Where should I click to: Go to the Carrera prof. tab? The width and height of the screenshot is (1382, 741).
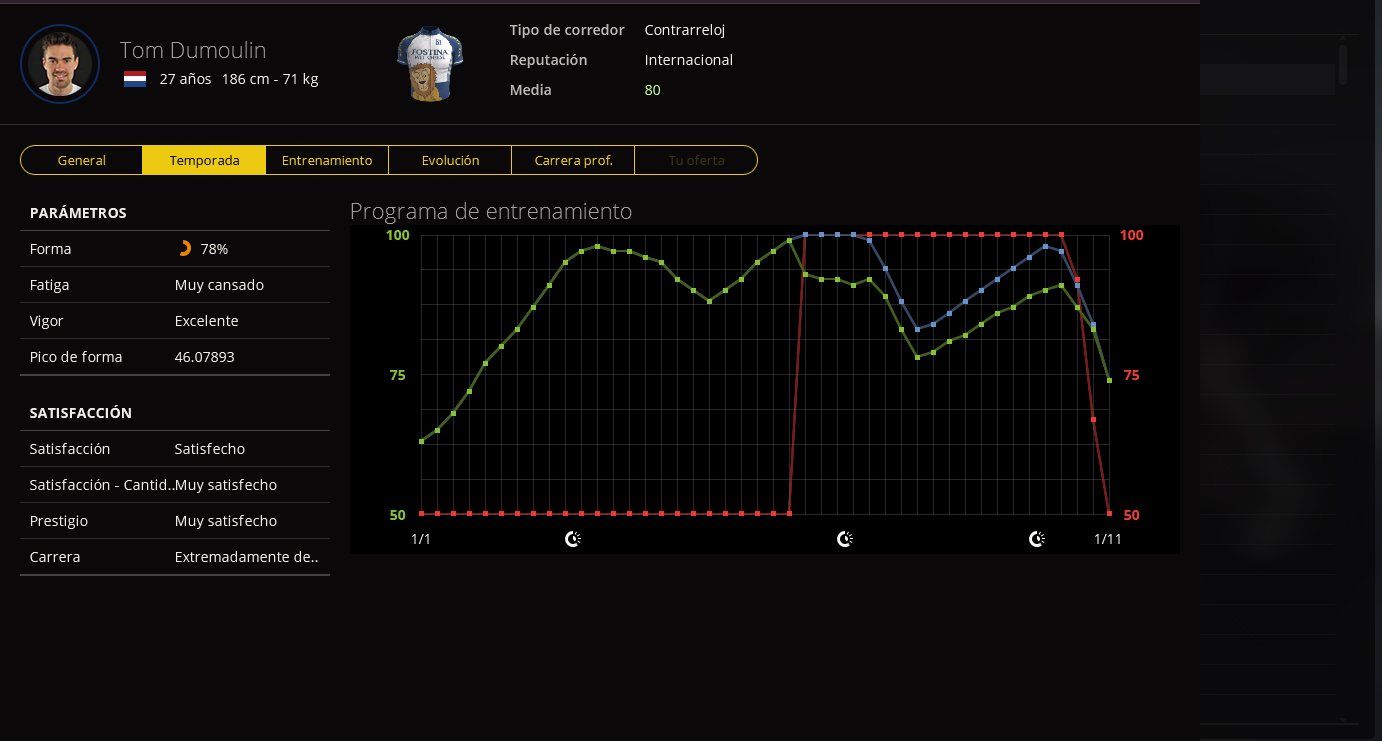click(573, 160)
